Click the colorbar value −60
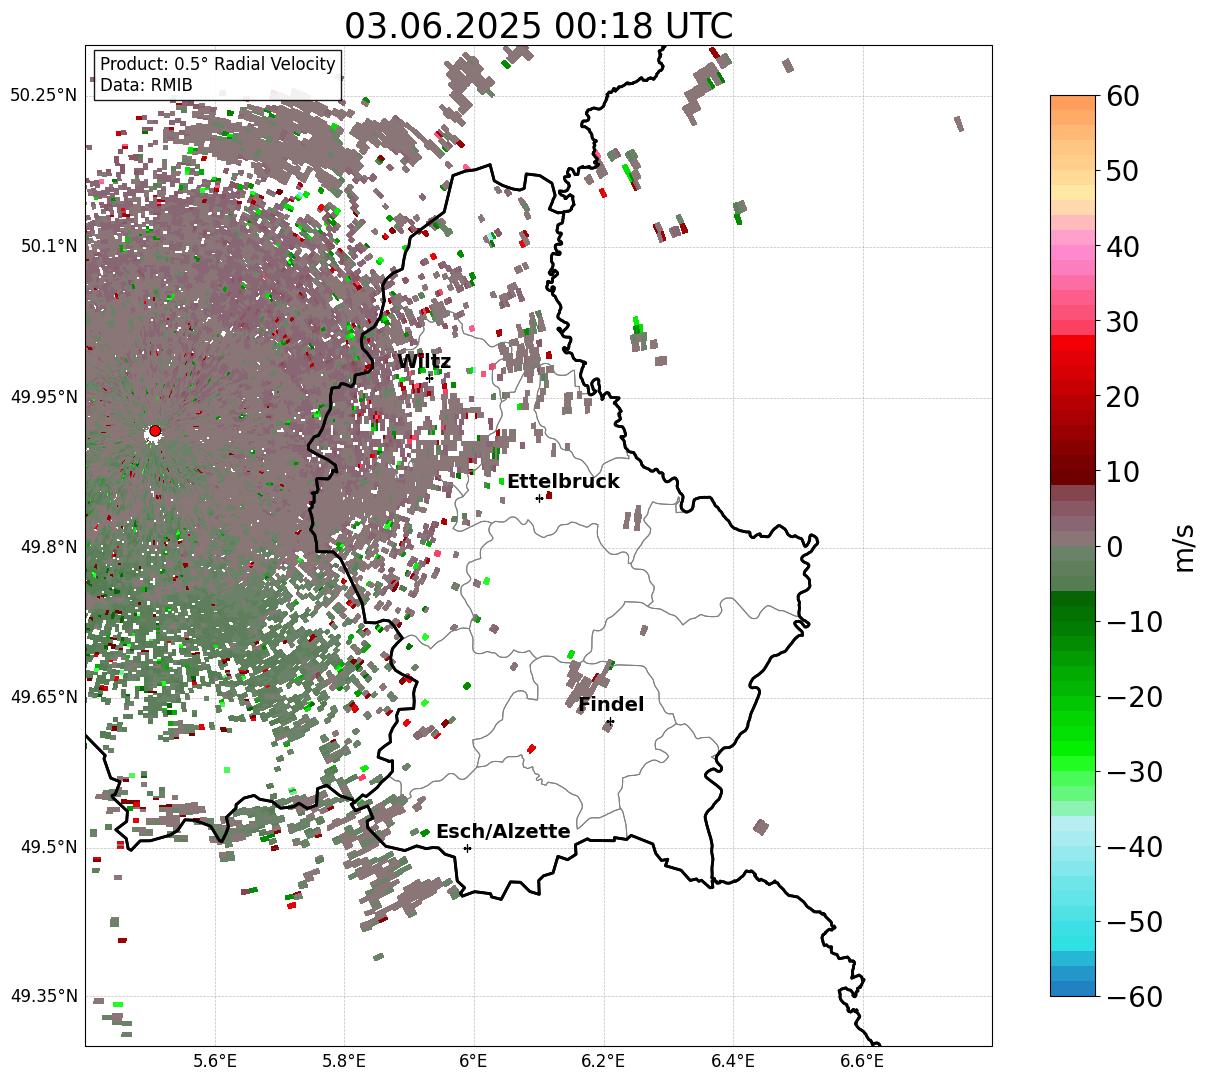1207x1081 pixels. pos(1134,997)
